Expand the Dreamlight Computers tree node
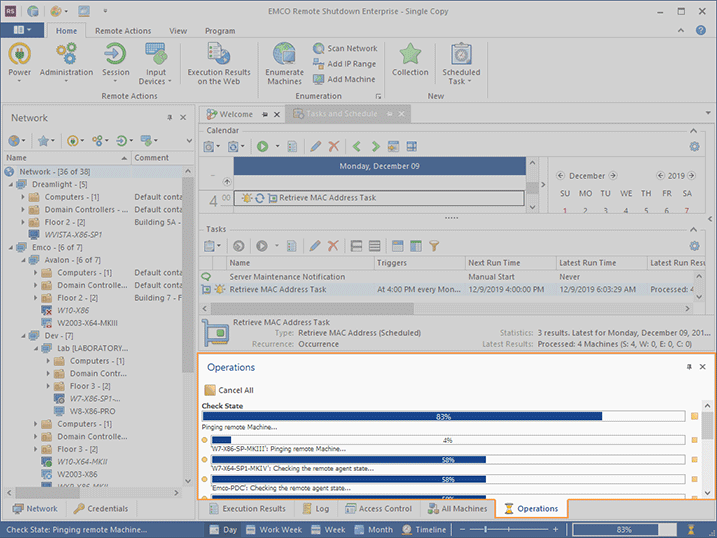Image resolution: width=717 pixels, height=538 pixels. pyautogui.click(x=23, y=197)
